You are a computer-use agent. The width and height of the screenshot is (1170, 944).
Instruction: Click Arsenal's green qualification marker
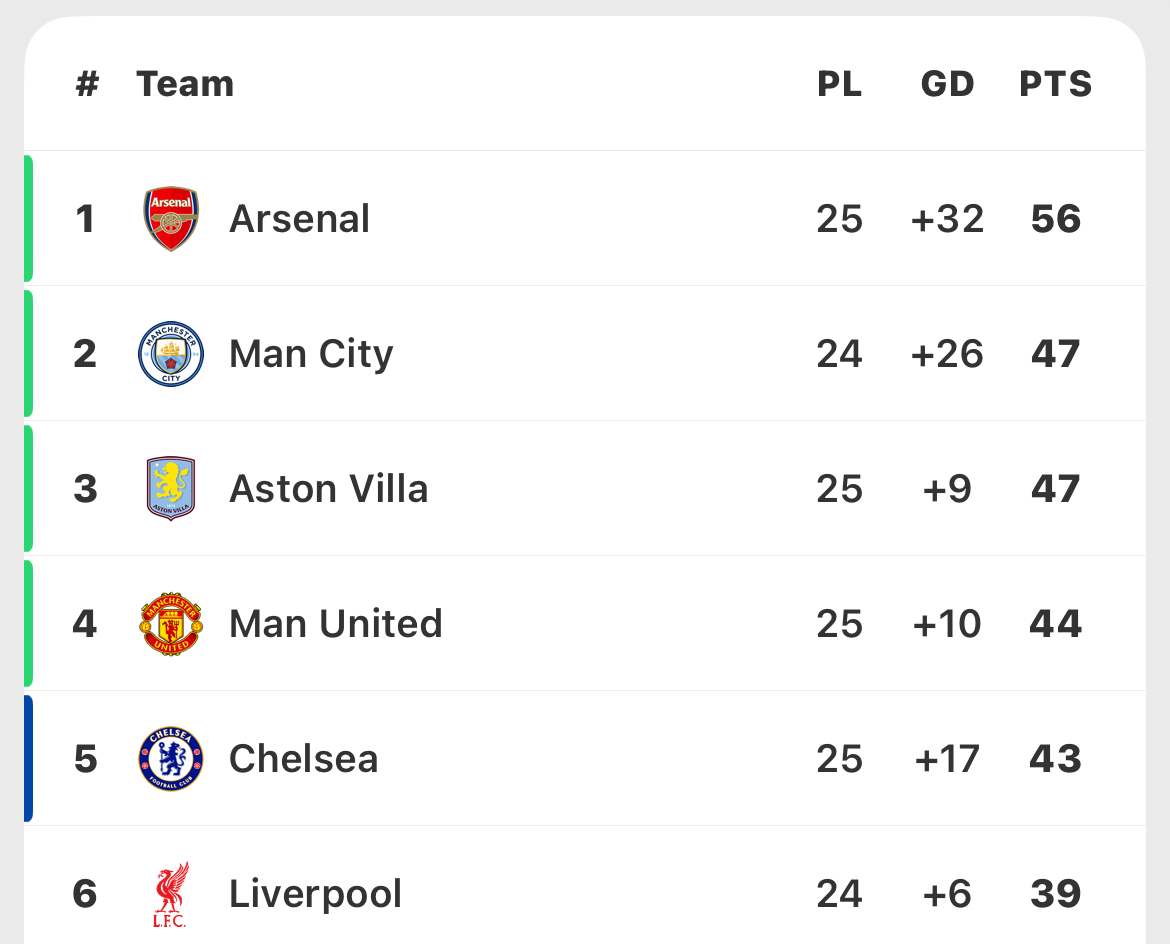coord(29,218)
